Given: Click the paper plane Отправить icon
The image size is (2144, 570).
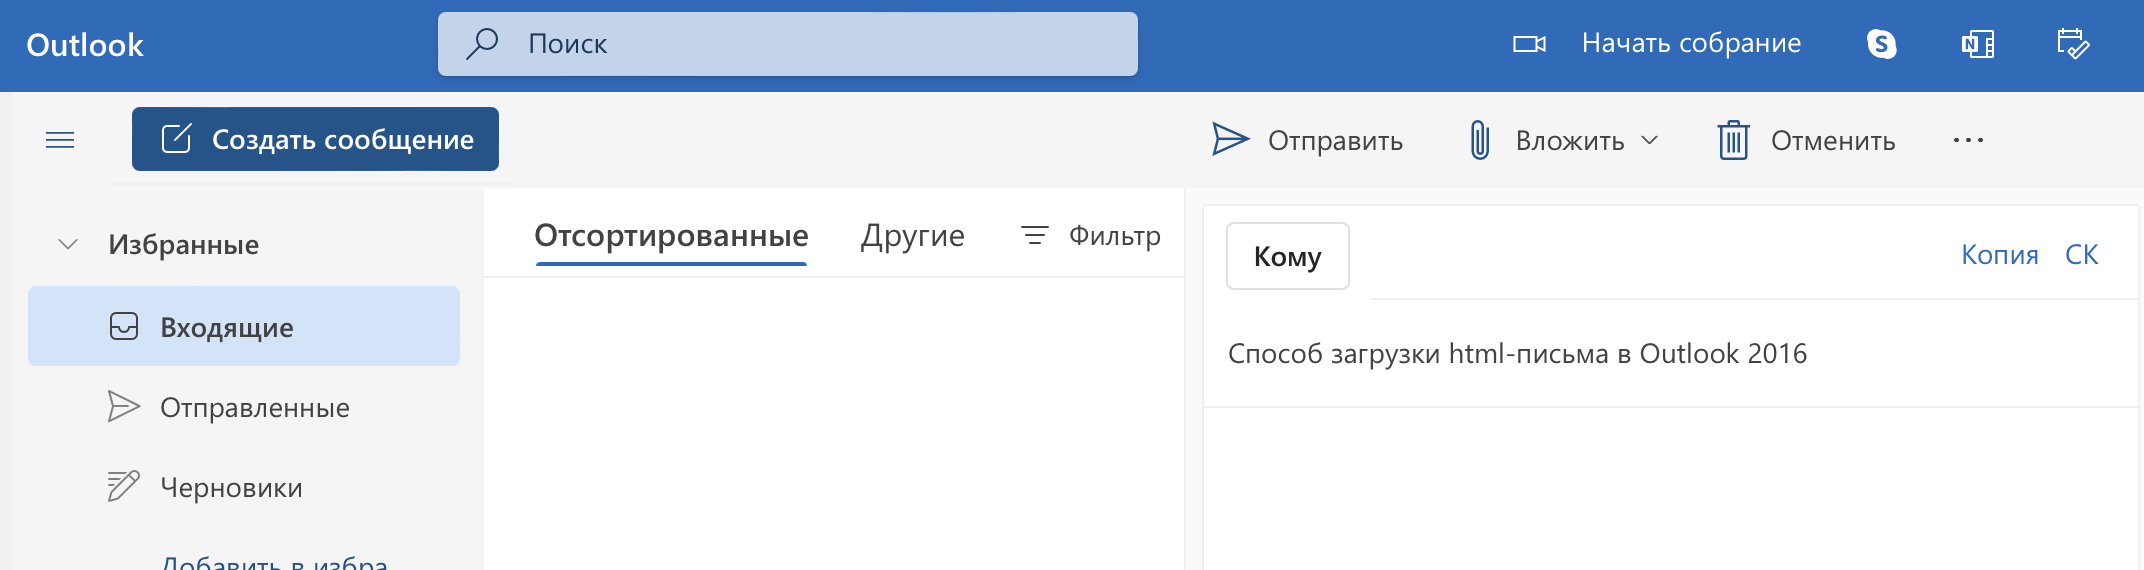Looking at the screenshot, I should (1230, 140).
